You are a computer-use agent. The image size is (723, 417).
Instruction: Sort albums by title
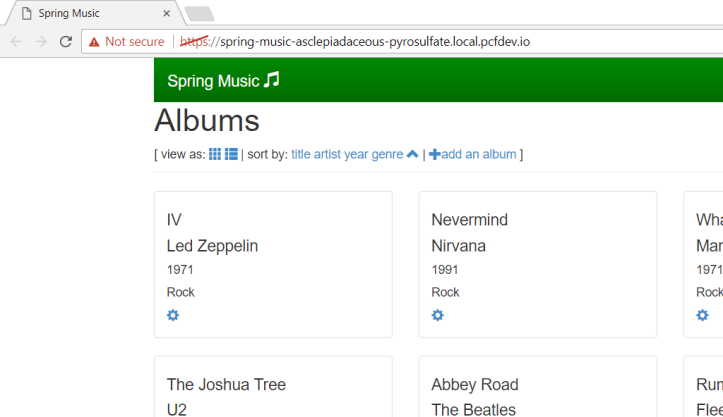[301, 154]
